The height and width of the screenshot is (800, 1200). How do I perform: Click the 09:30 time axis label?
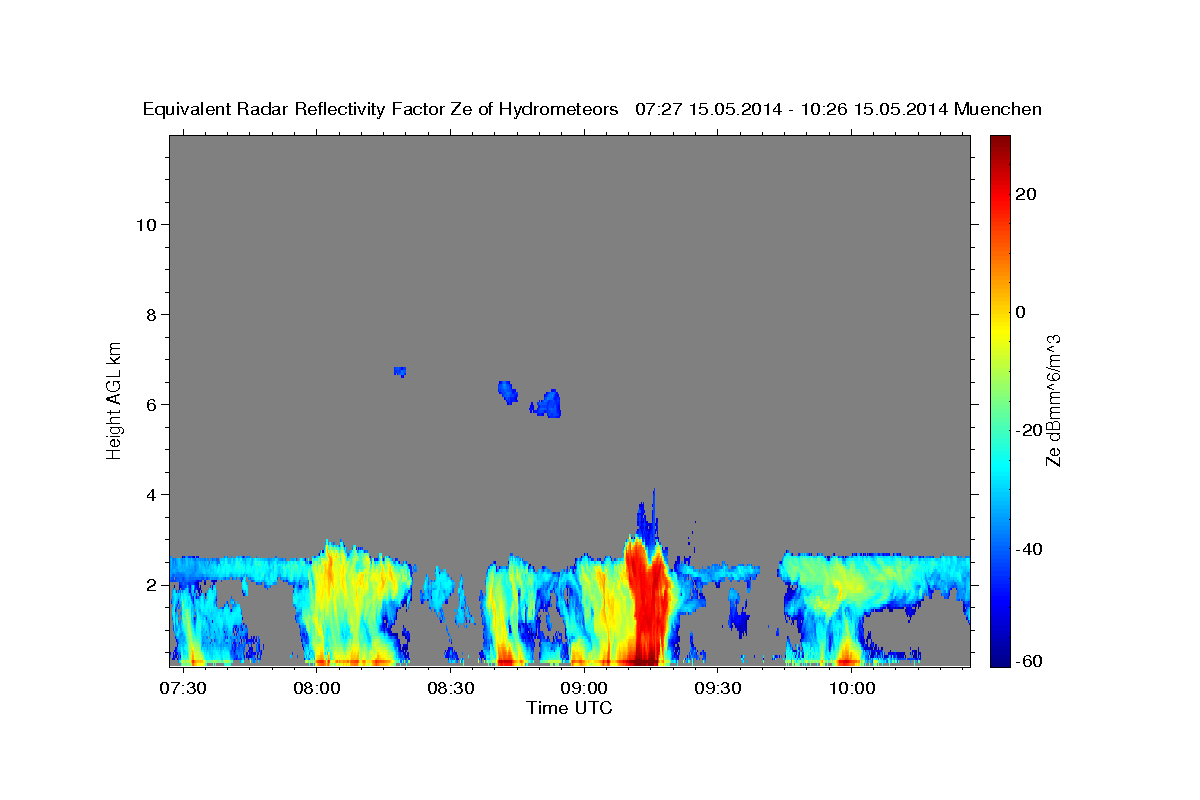[x=718, y=688]
